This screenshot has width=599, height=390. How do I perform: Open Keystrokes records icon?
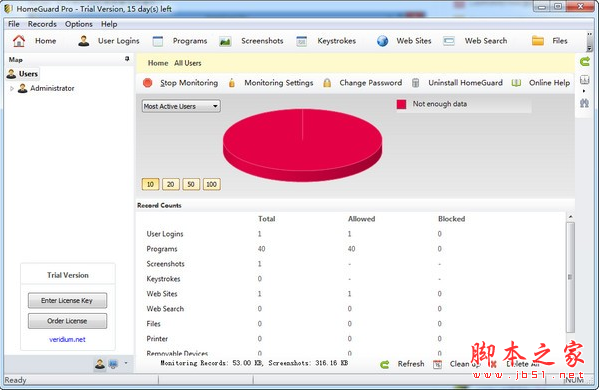coord(301,41)
